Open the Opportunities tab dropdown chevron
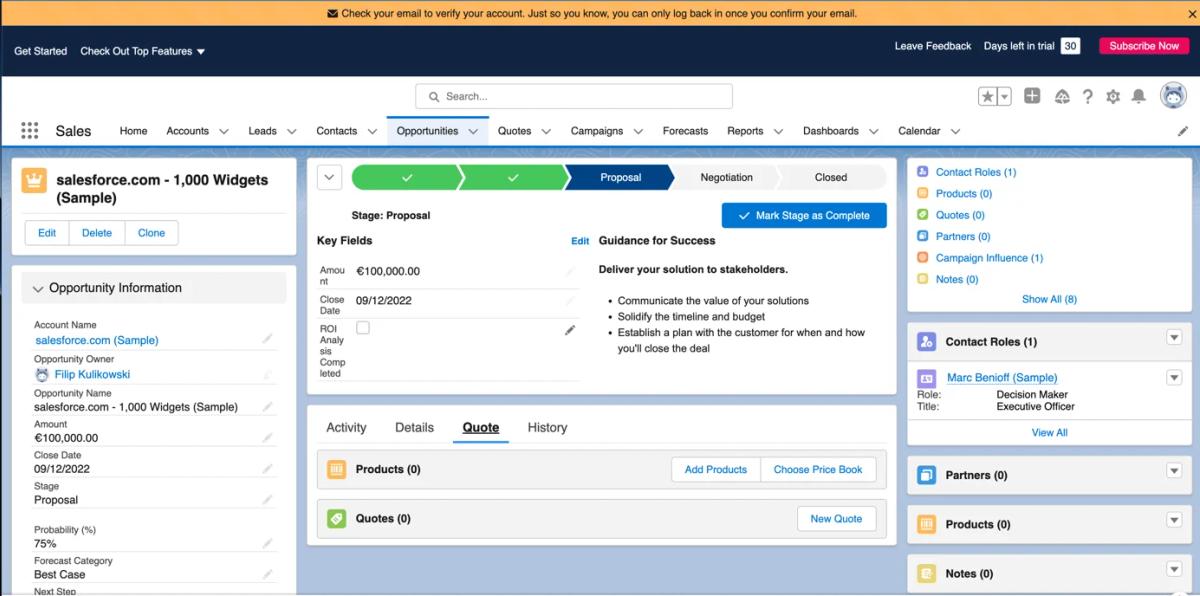 click(x=473, y=131)
